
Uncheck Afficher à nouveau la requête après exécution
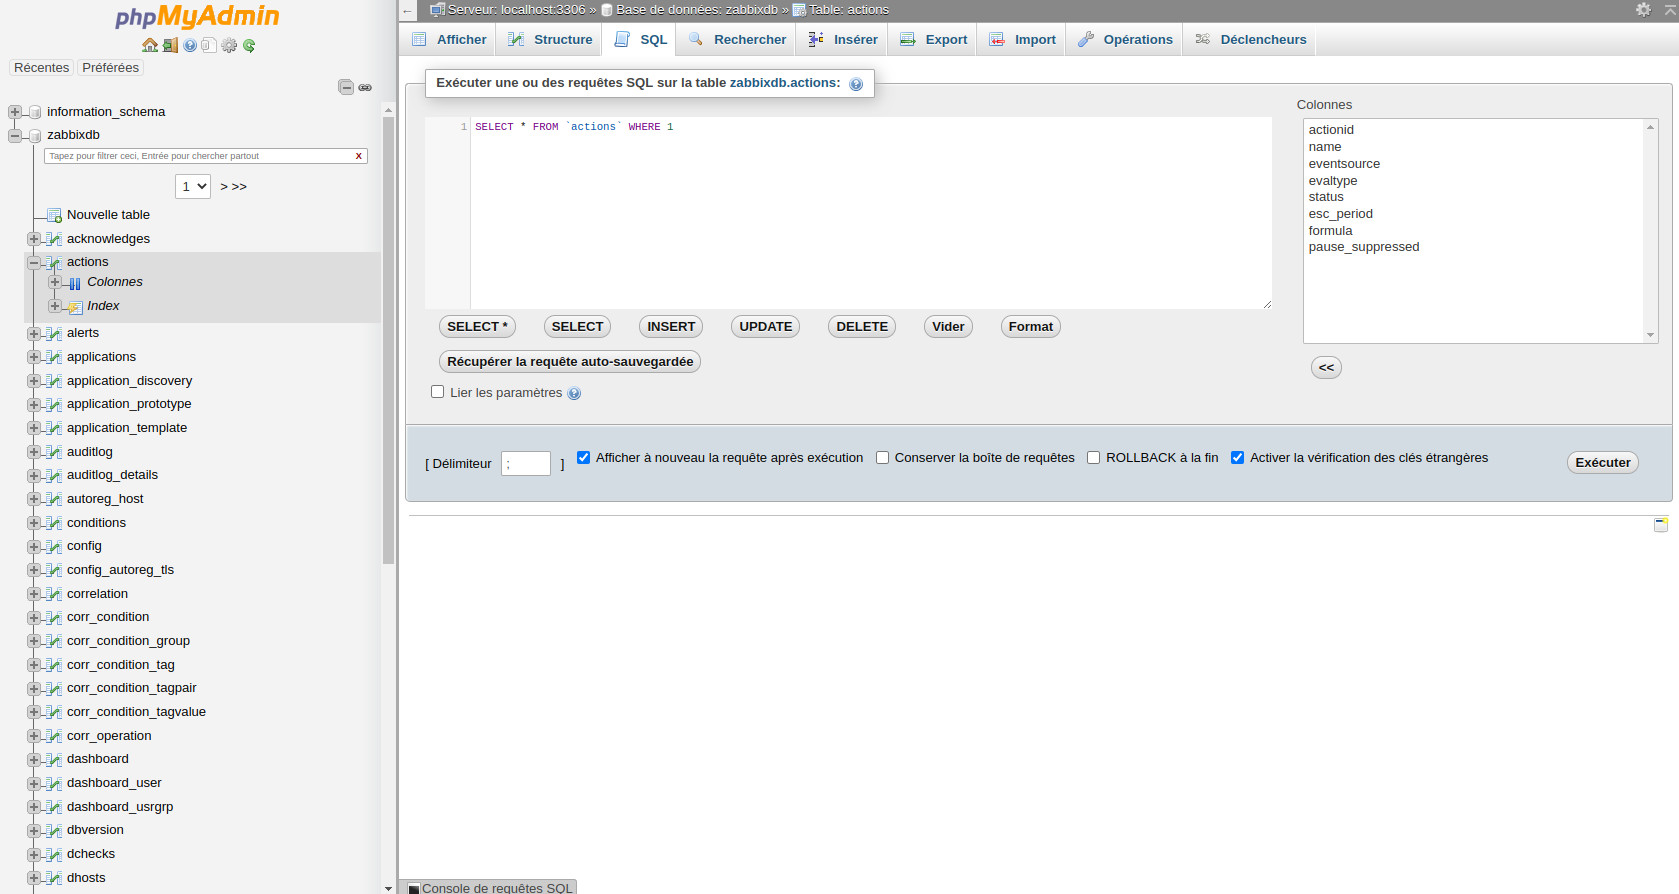pos(583,457)
